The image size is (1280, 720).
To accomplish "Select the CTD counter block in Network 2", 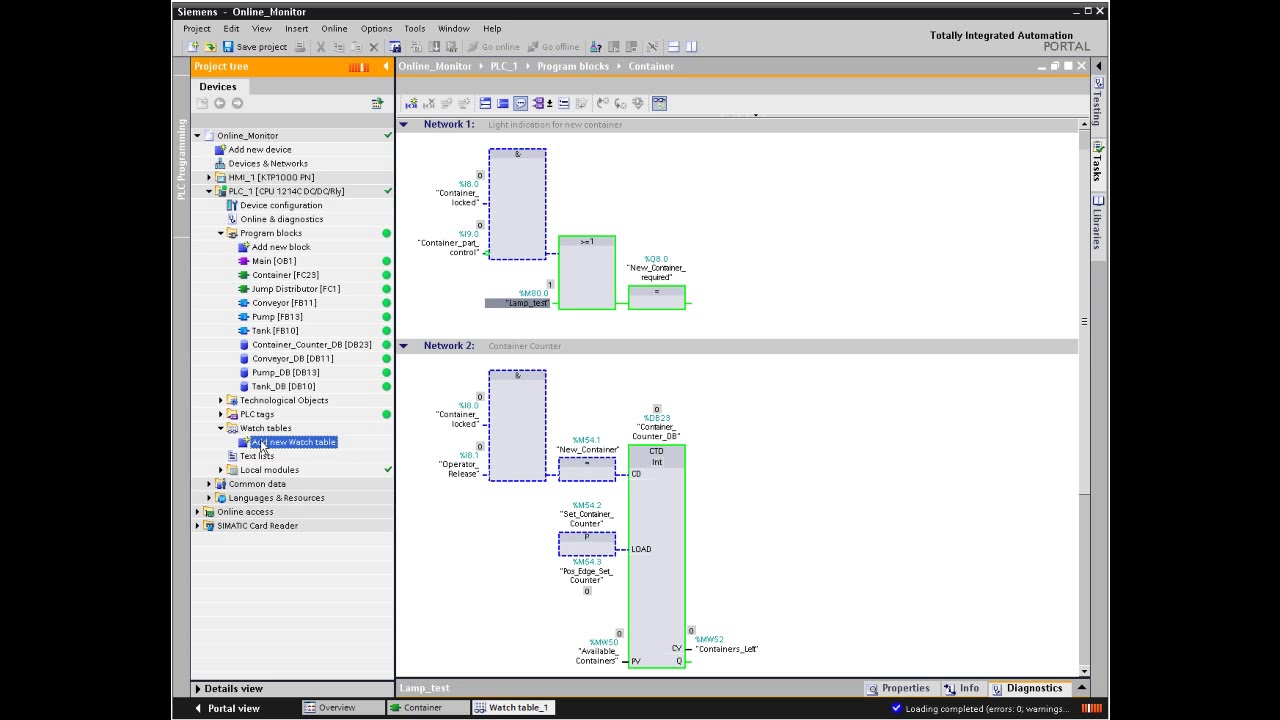I will (x=657, y=556).
